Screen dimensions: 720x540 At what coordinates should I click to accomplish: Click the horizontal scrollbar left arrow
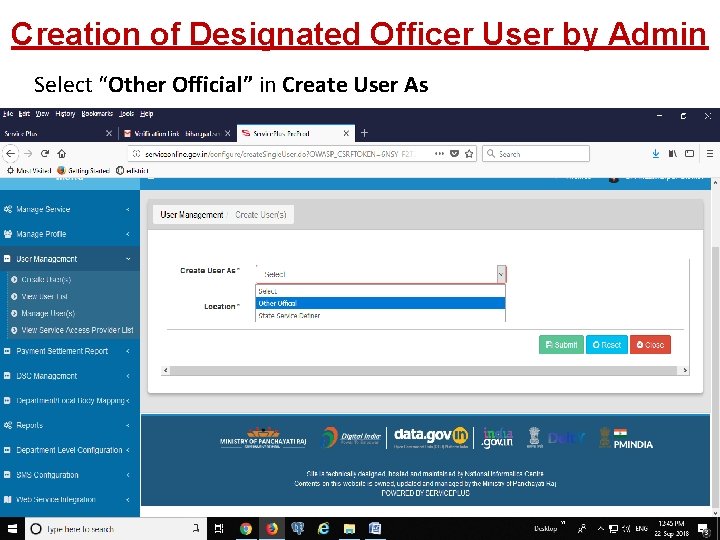166,370
